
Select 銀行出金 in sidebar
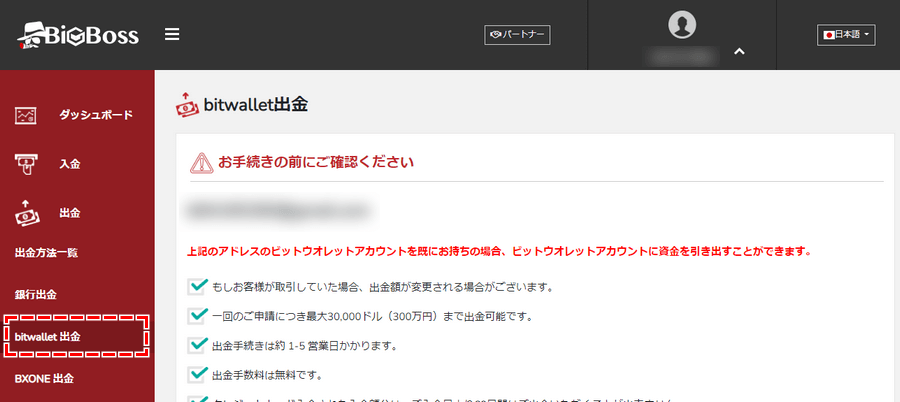(x=36, y=295)
